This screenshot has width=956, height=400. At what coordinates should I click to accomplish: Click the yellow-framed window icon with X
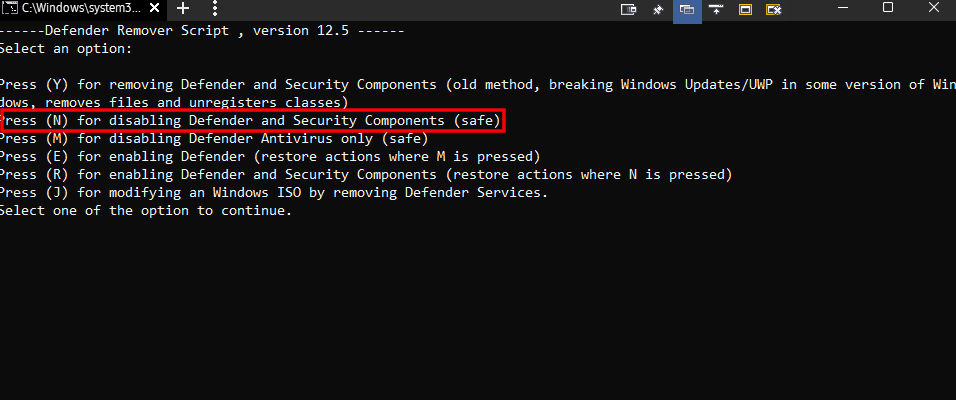[774, 9]
